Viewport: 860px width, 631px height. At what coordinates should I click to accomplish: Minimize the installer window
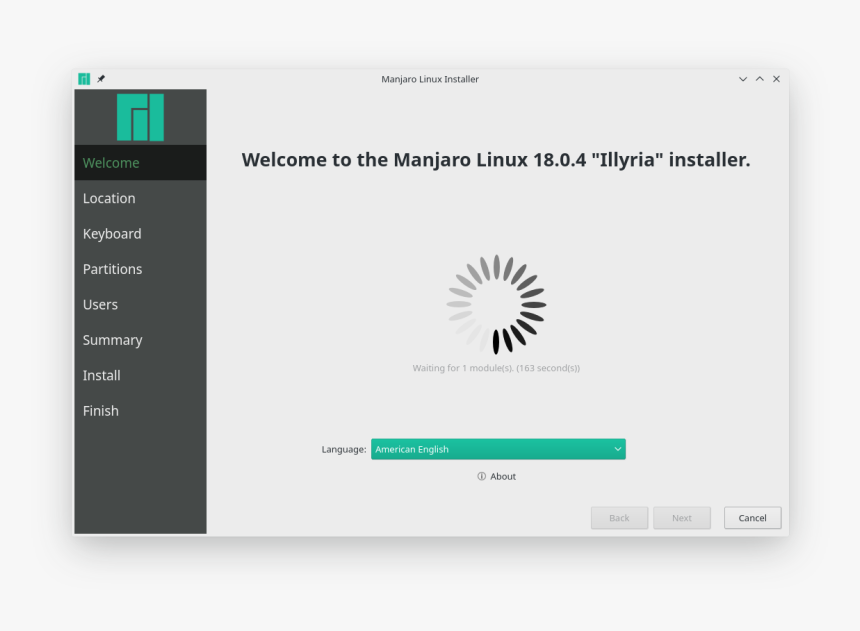point(743,79)
